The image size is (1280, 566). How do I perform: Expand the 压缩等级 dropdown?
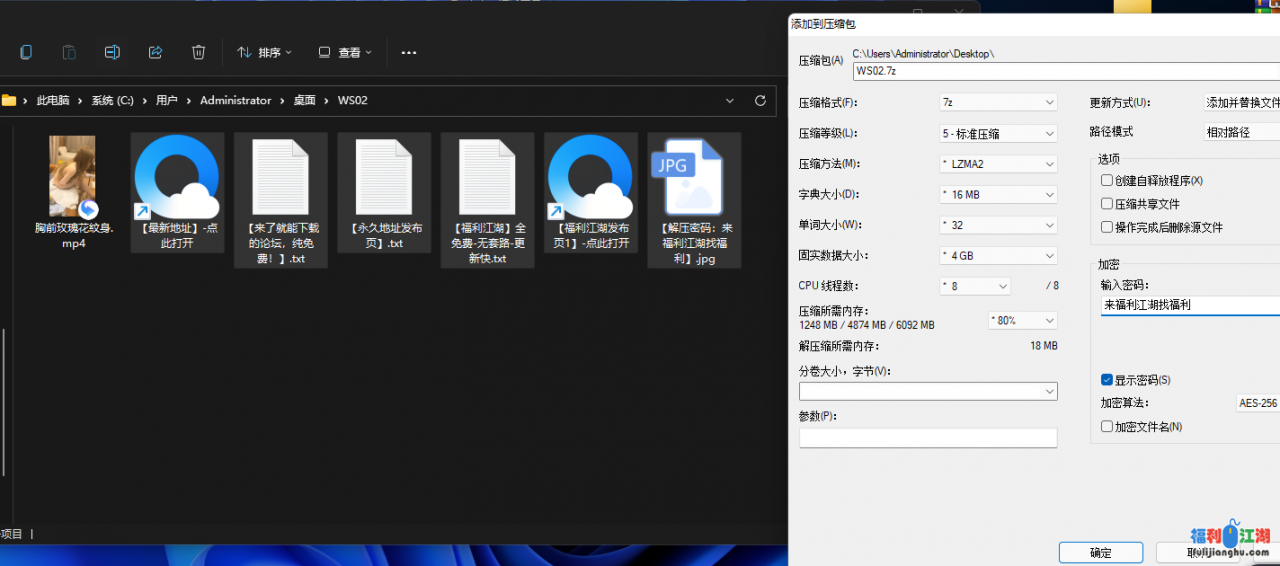[997, 133]
